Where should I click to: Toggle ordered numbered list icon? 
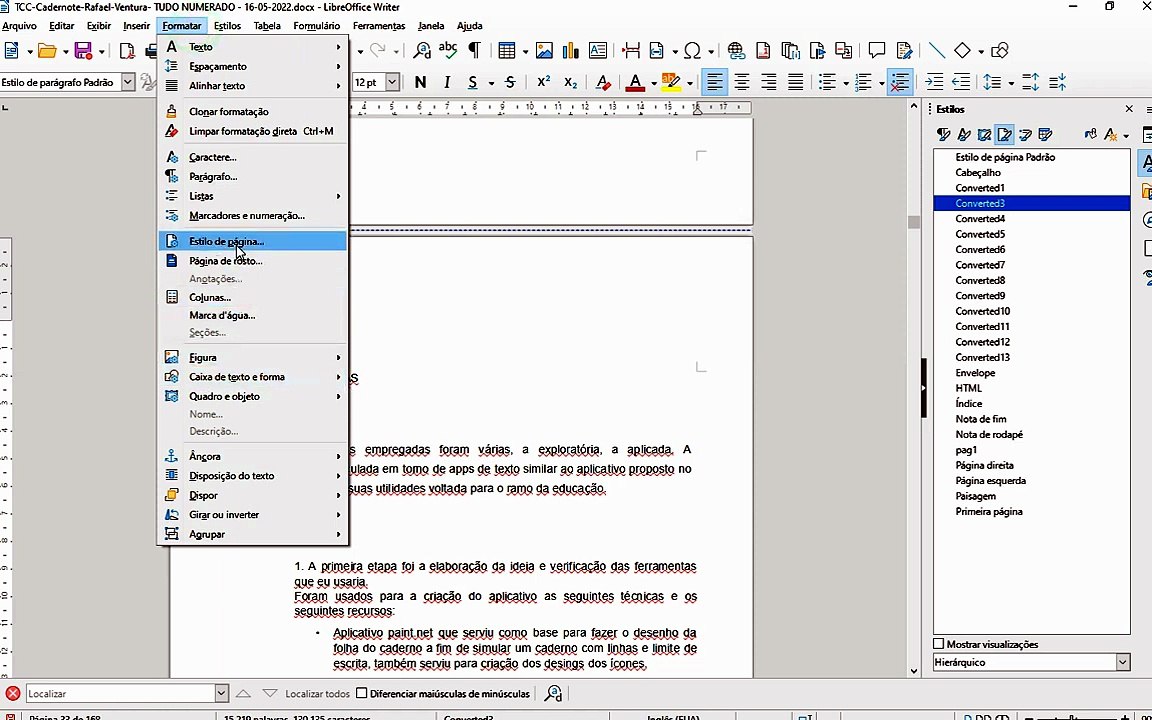[863, 82]
